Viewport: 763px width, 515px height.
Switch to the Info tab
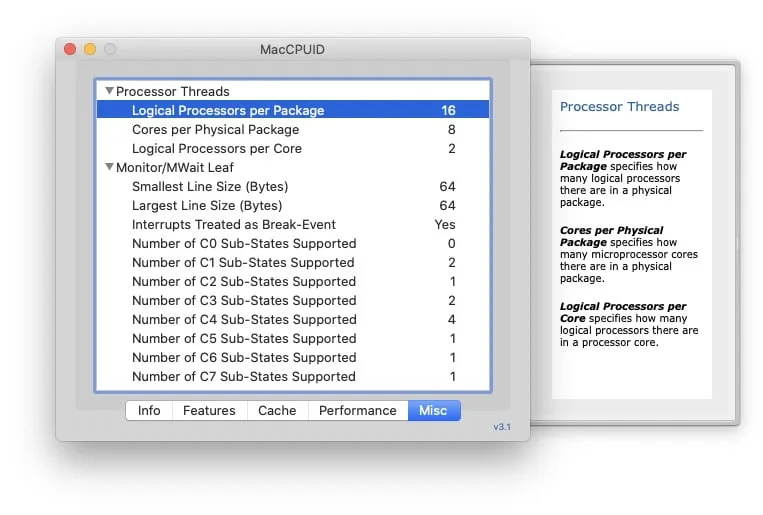point(149,410)
